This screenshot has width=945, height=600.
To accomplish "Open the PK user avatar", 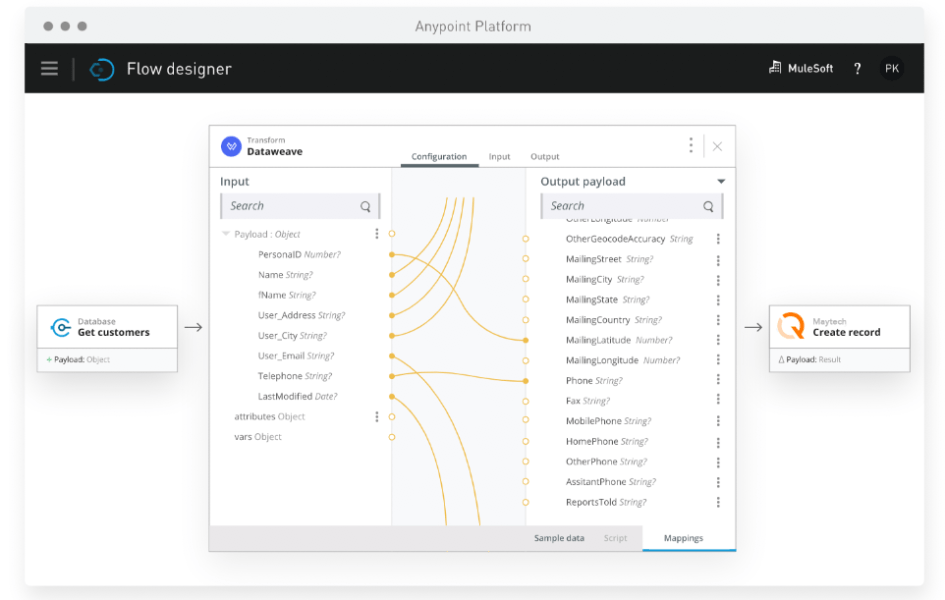I will (x=891, y=69).
